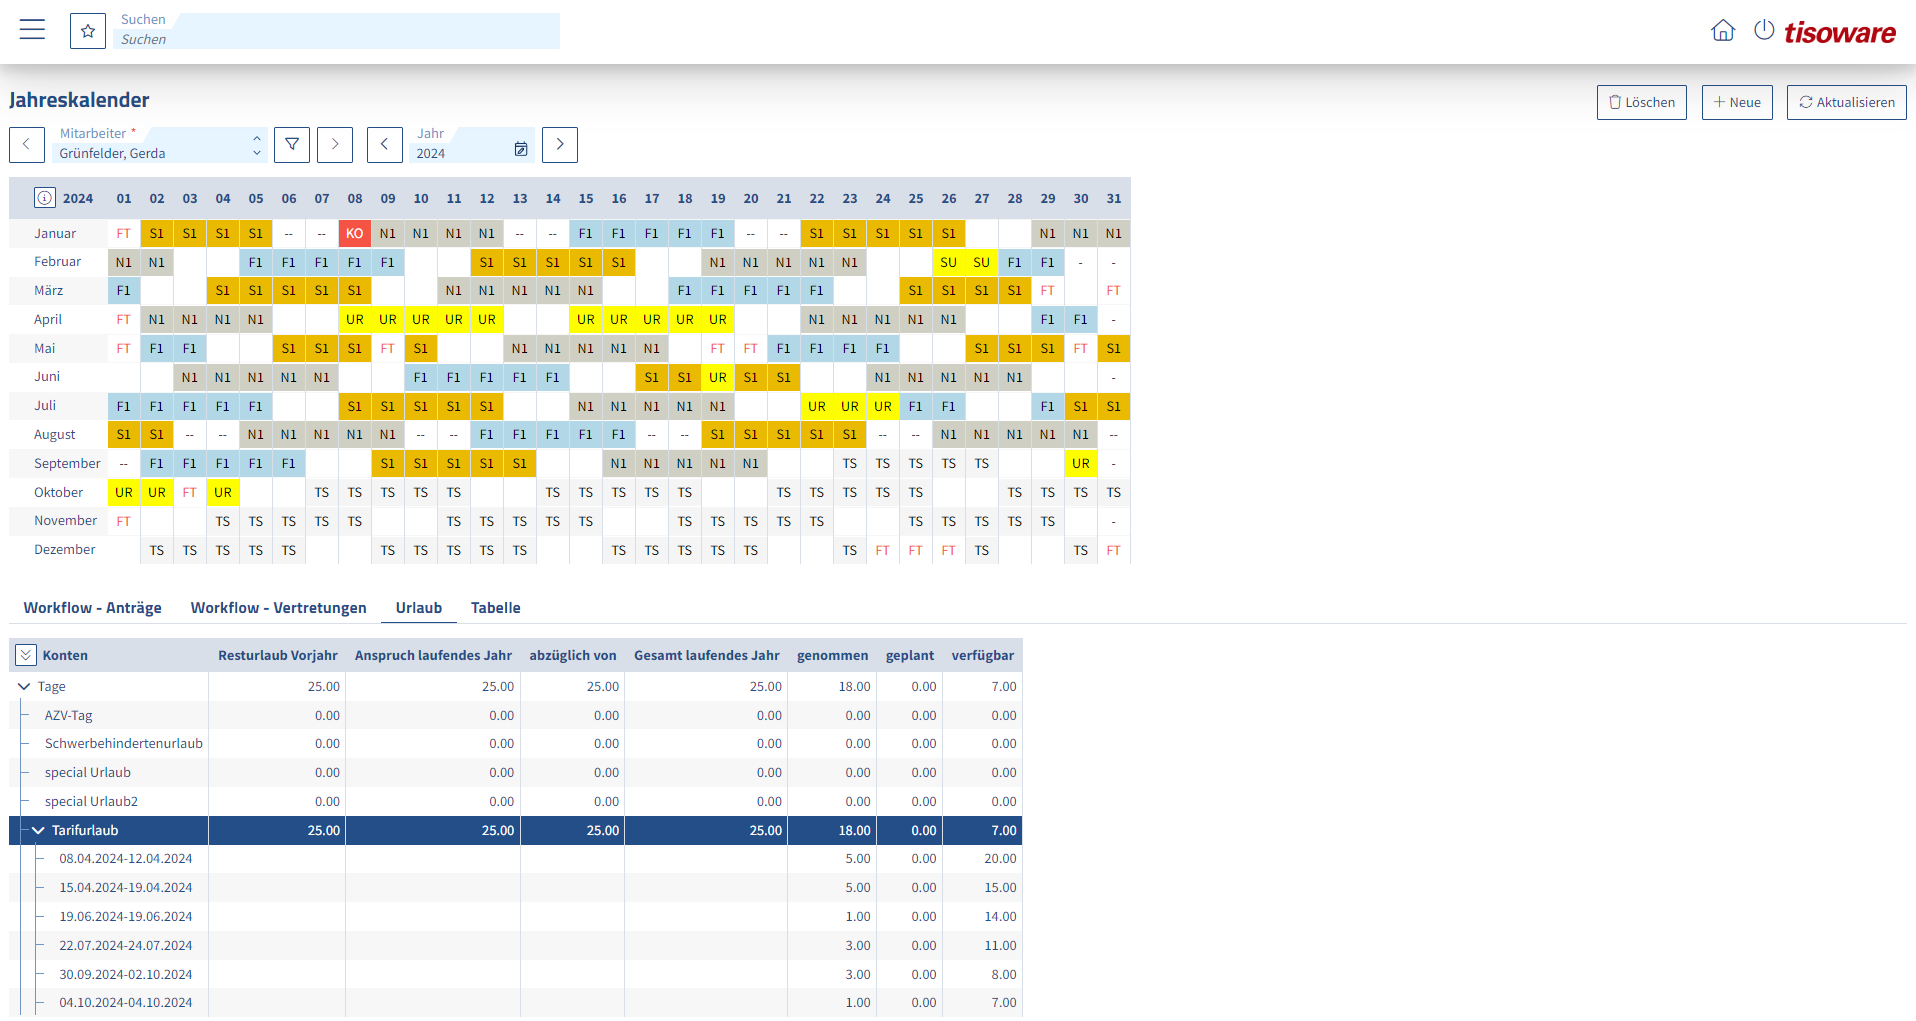Collapse the Tarifurlaub tree row
The height and width of the screenshot is (1021, 1916).
click(38, 831)
